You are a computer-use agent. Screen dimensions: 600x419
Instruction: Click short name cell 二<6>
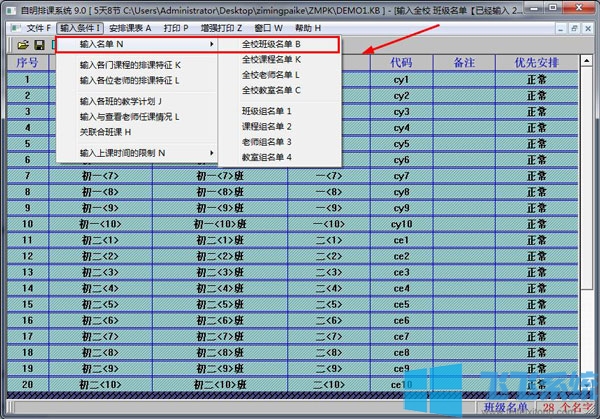coord(329,321)
